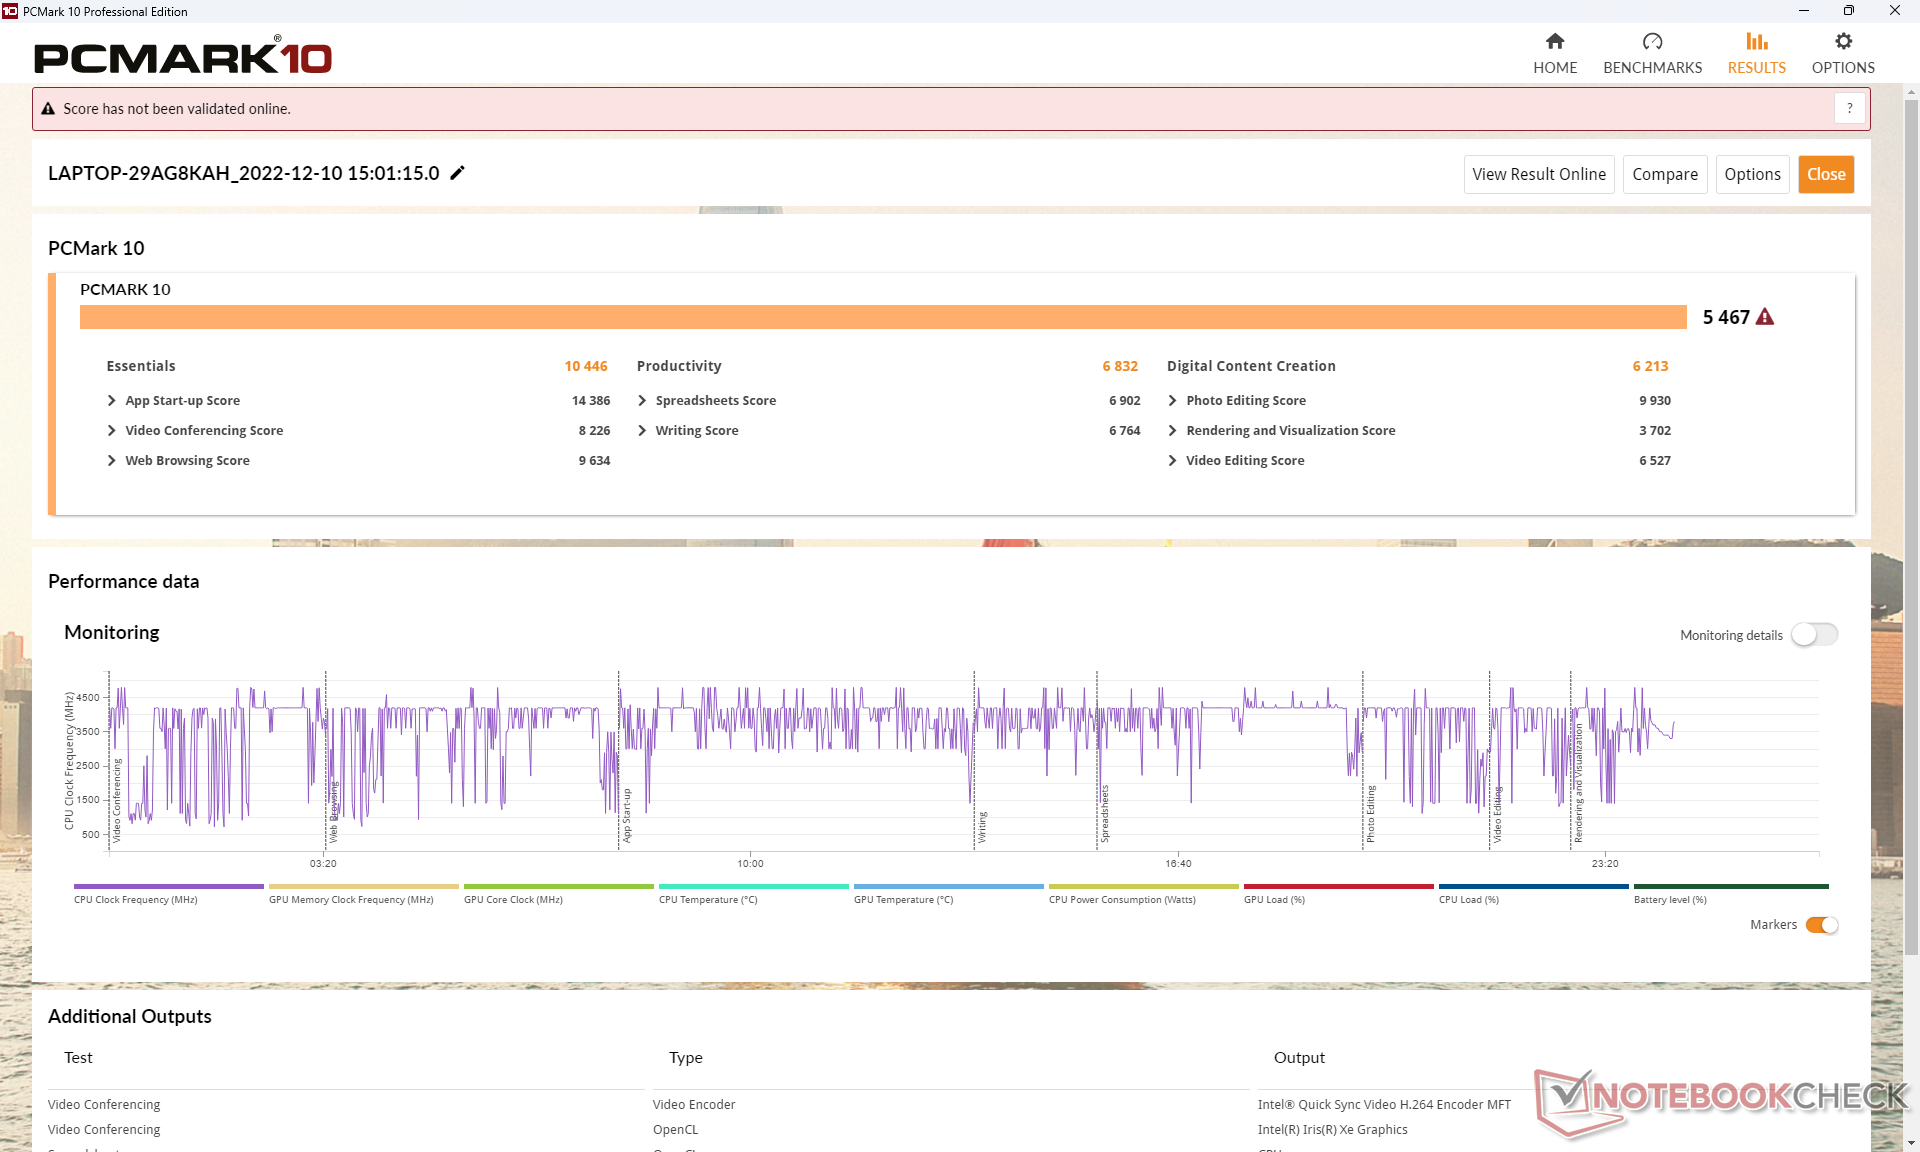Image resolution: width=1920 pixels, height=1152 pixels.
Task: Select CPU Load legend swatch
Action: [1533, 886]
